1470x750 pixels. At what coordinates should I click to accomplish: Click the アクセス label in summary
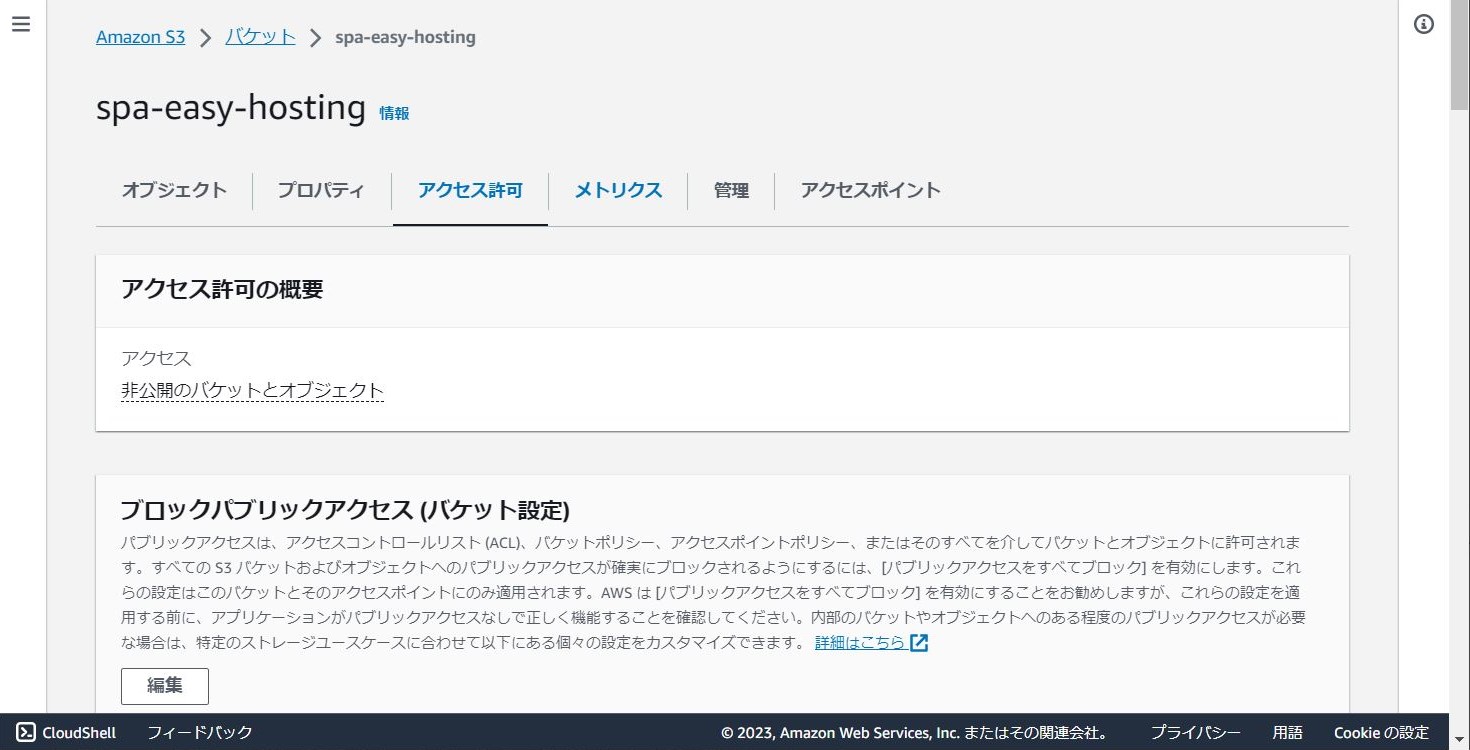coord(156,358)
